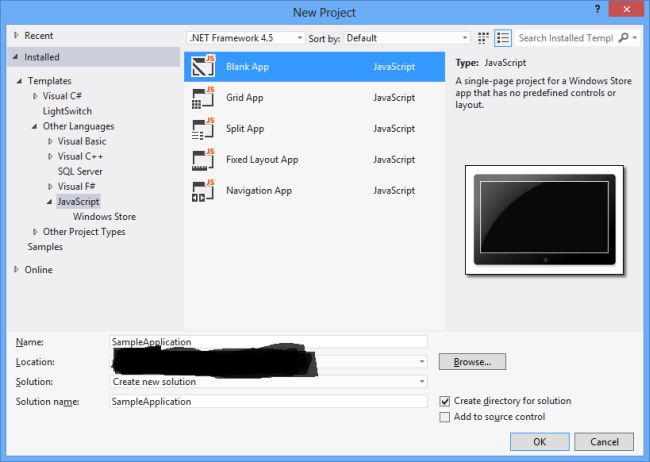650x462 pixels.
Task: Expand the Online section
Action: click(x=16, y=270)
